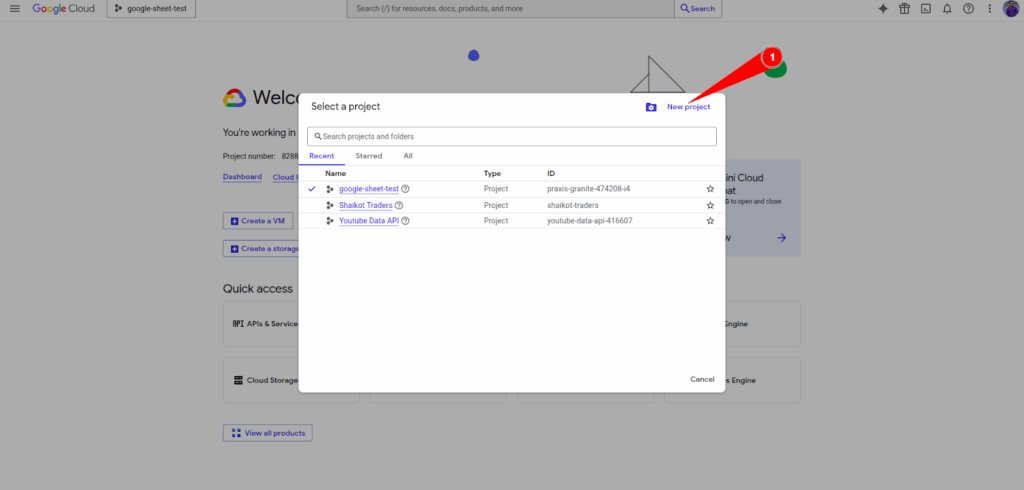Activate Cloud Shell terminal icon

[926, 9]
